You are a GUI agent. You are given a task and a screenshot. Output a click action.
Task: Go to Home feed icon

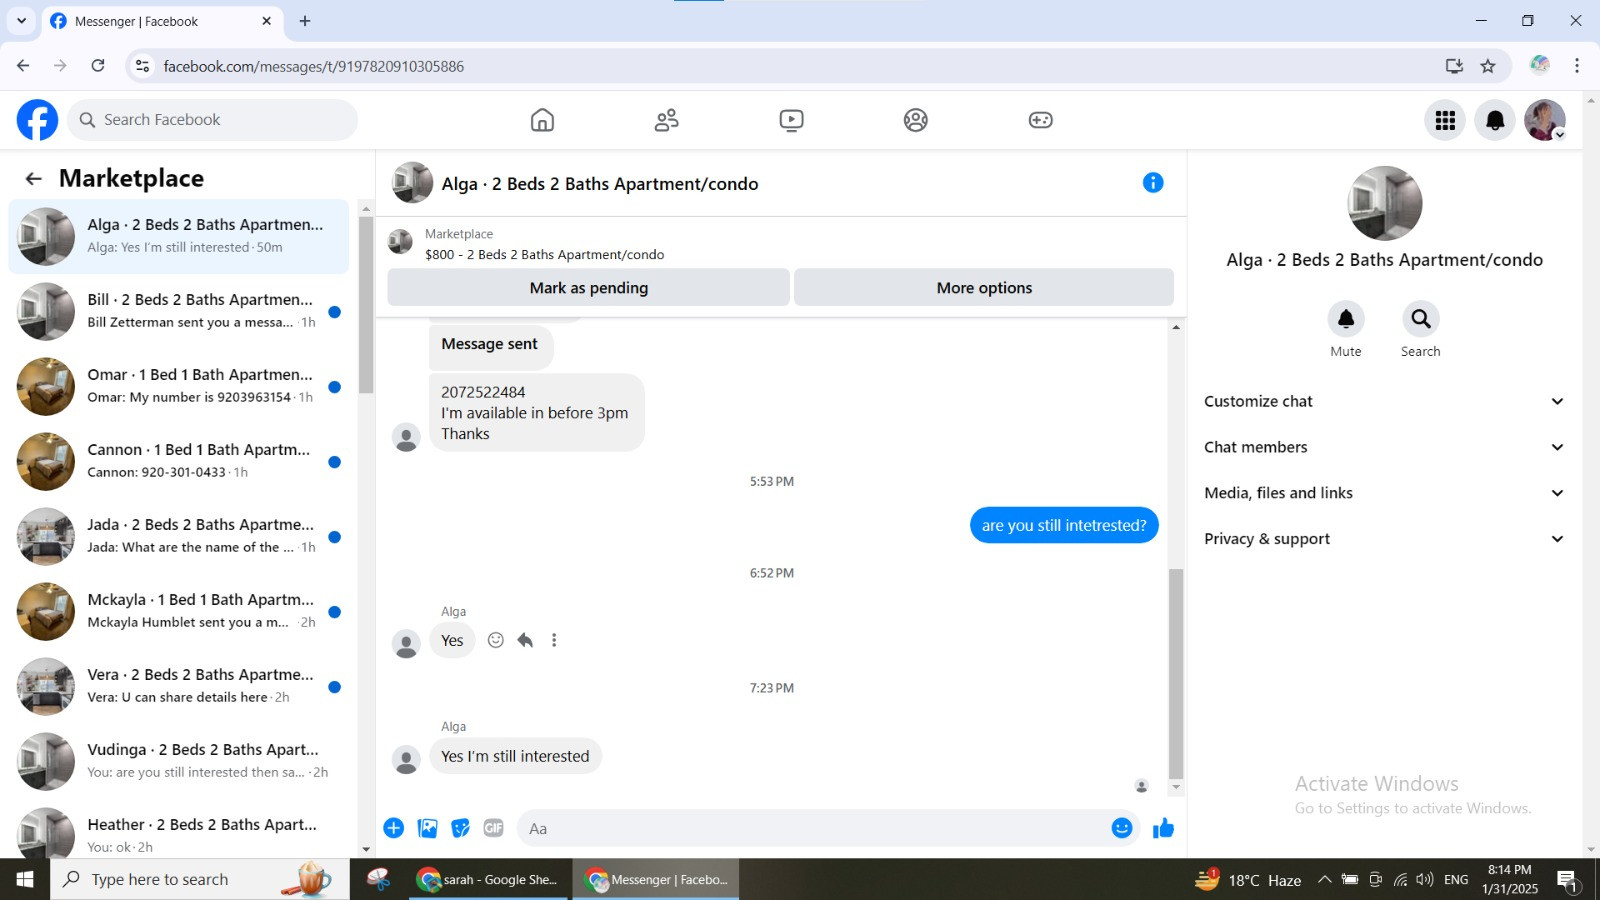(542, 120)
